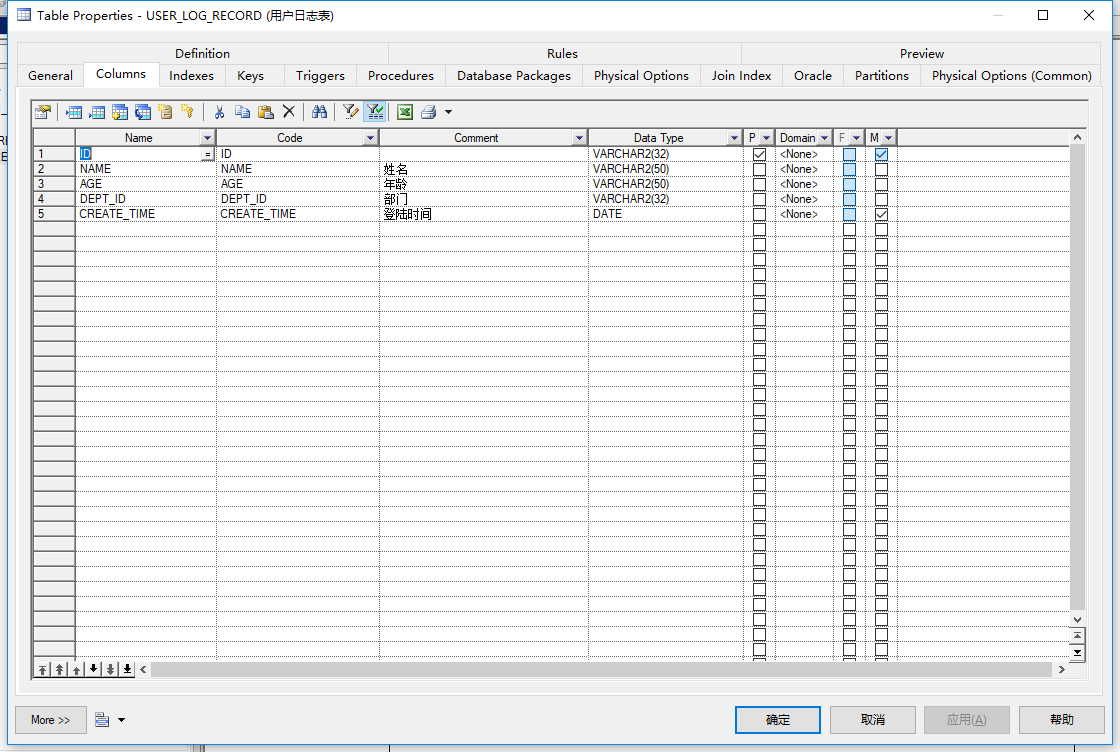This screenshot has height=752, width=1120.
Task: Toggle the P checkbox for the ID row
Action: pyautogui.click(x=759, y=154)
